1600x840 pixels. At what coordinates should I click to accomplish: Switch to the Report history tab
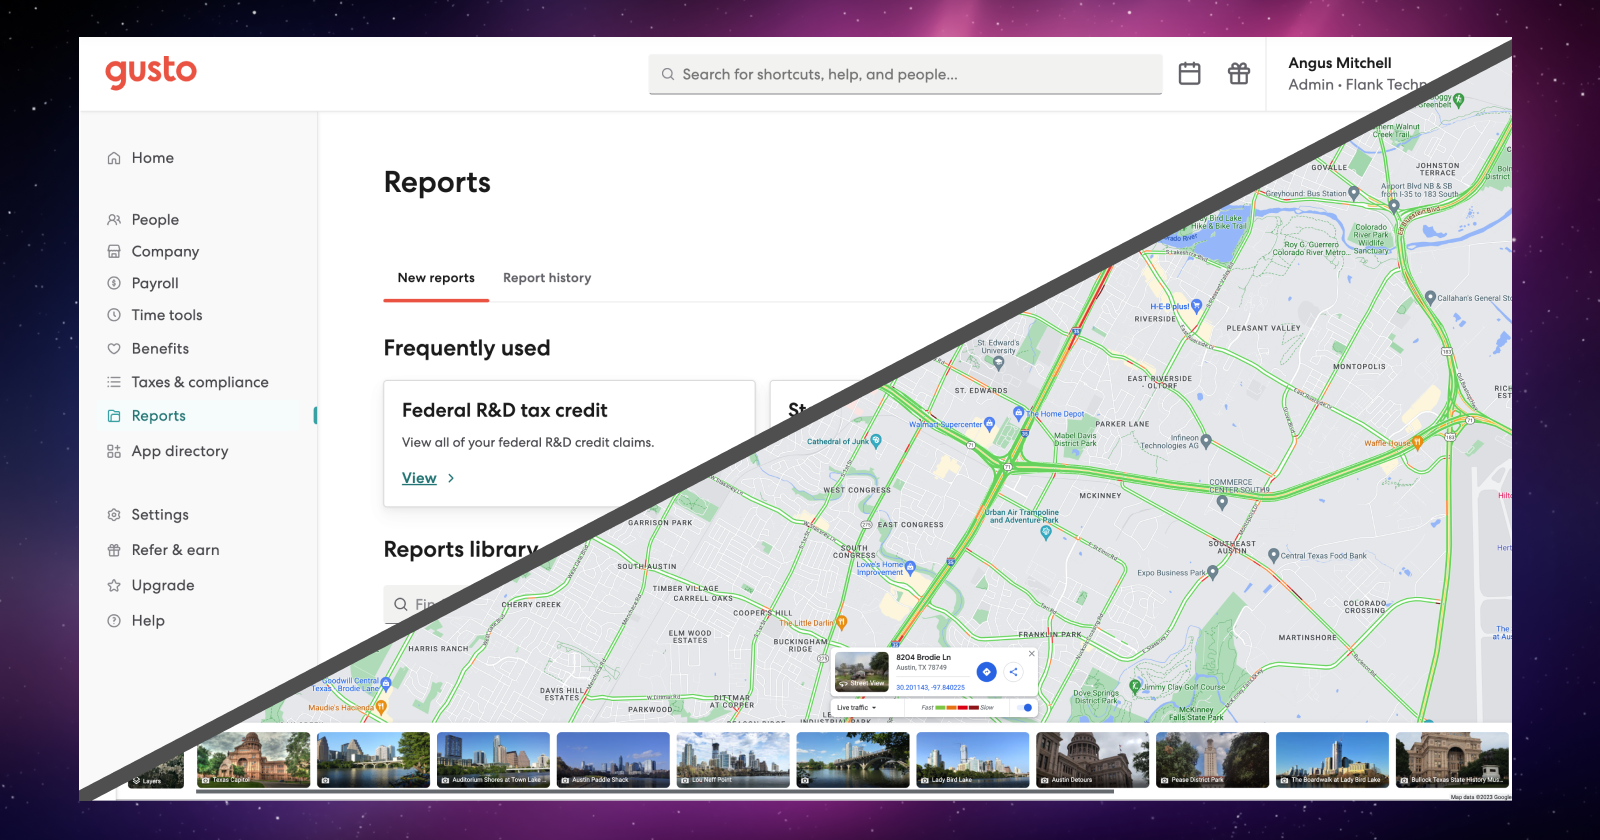tap(547, 278)
